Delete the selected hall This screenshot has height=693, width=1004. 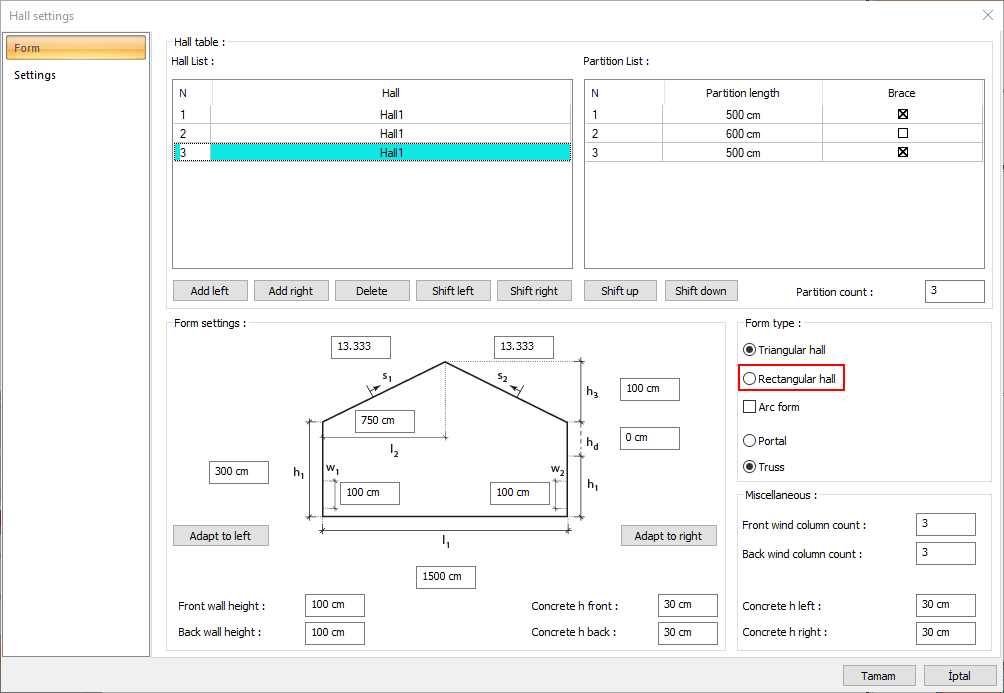(x=371, y=291)
